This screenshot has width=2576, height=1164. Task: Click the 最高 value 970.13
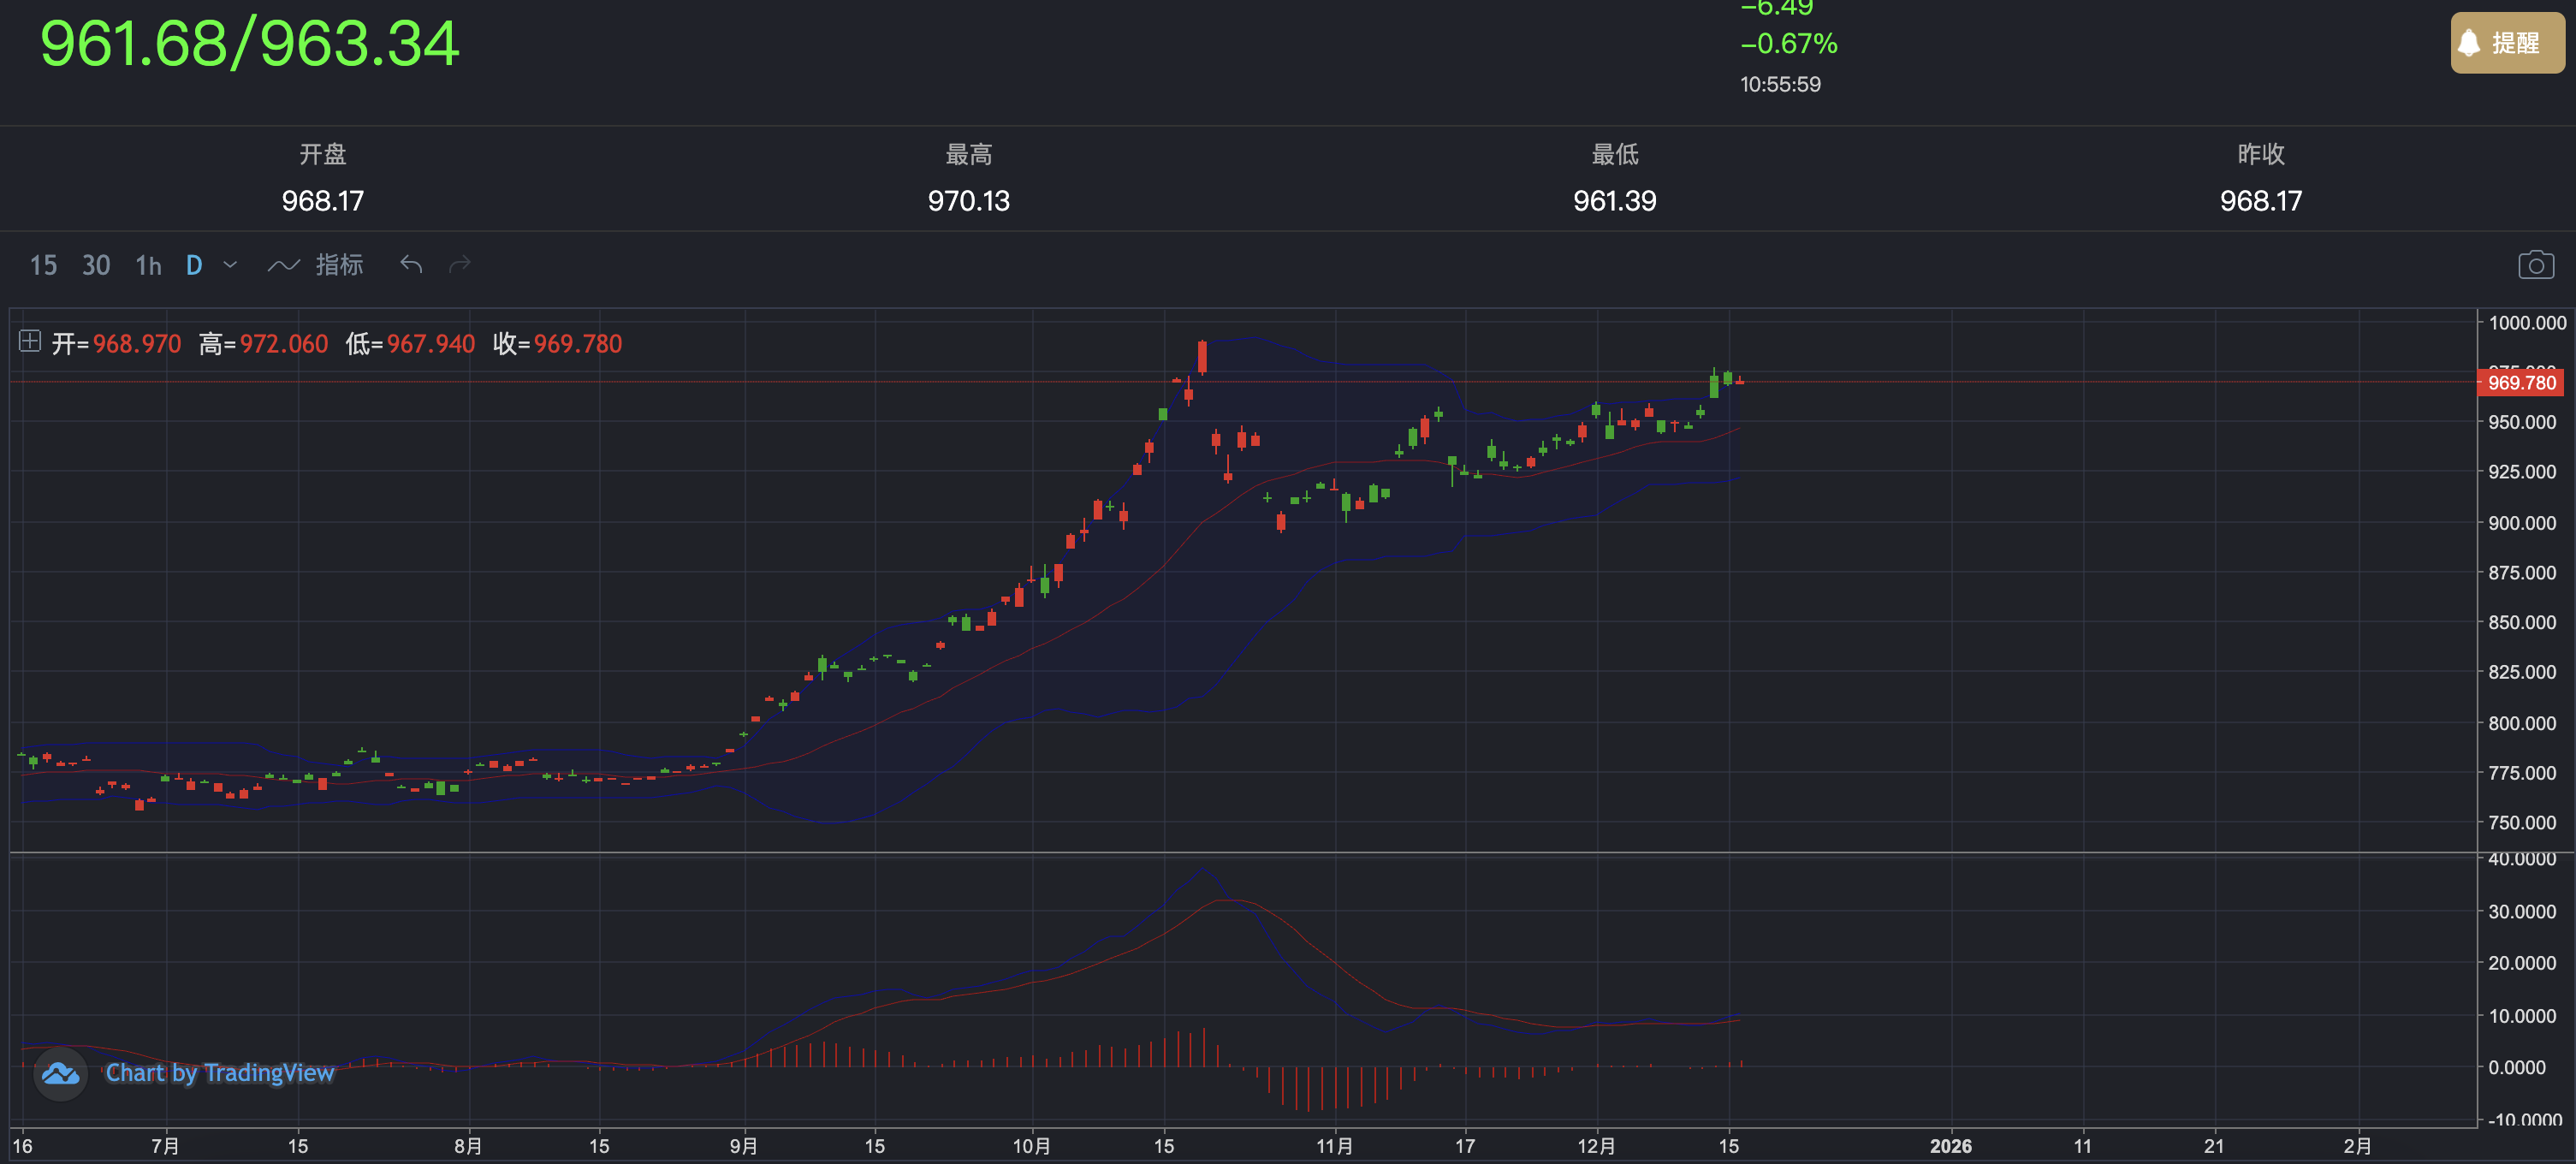tap(966, 200)
